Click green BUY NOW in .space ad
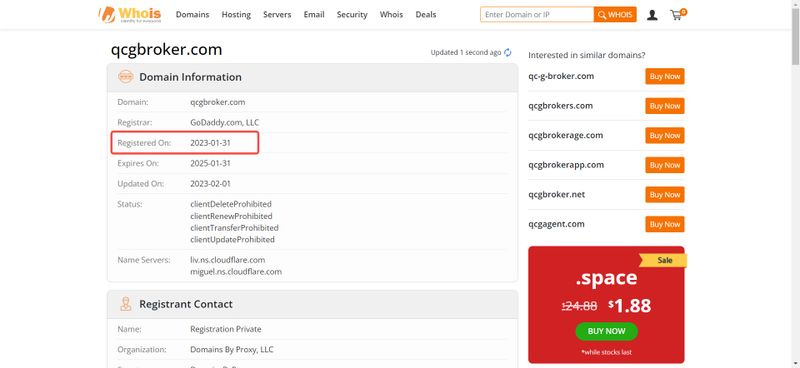This screenshot has width=800, height=368. click(607, 331)
